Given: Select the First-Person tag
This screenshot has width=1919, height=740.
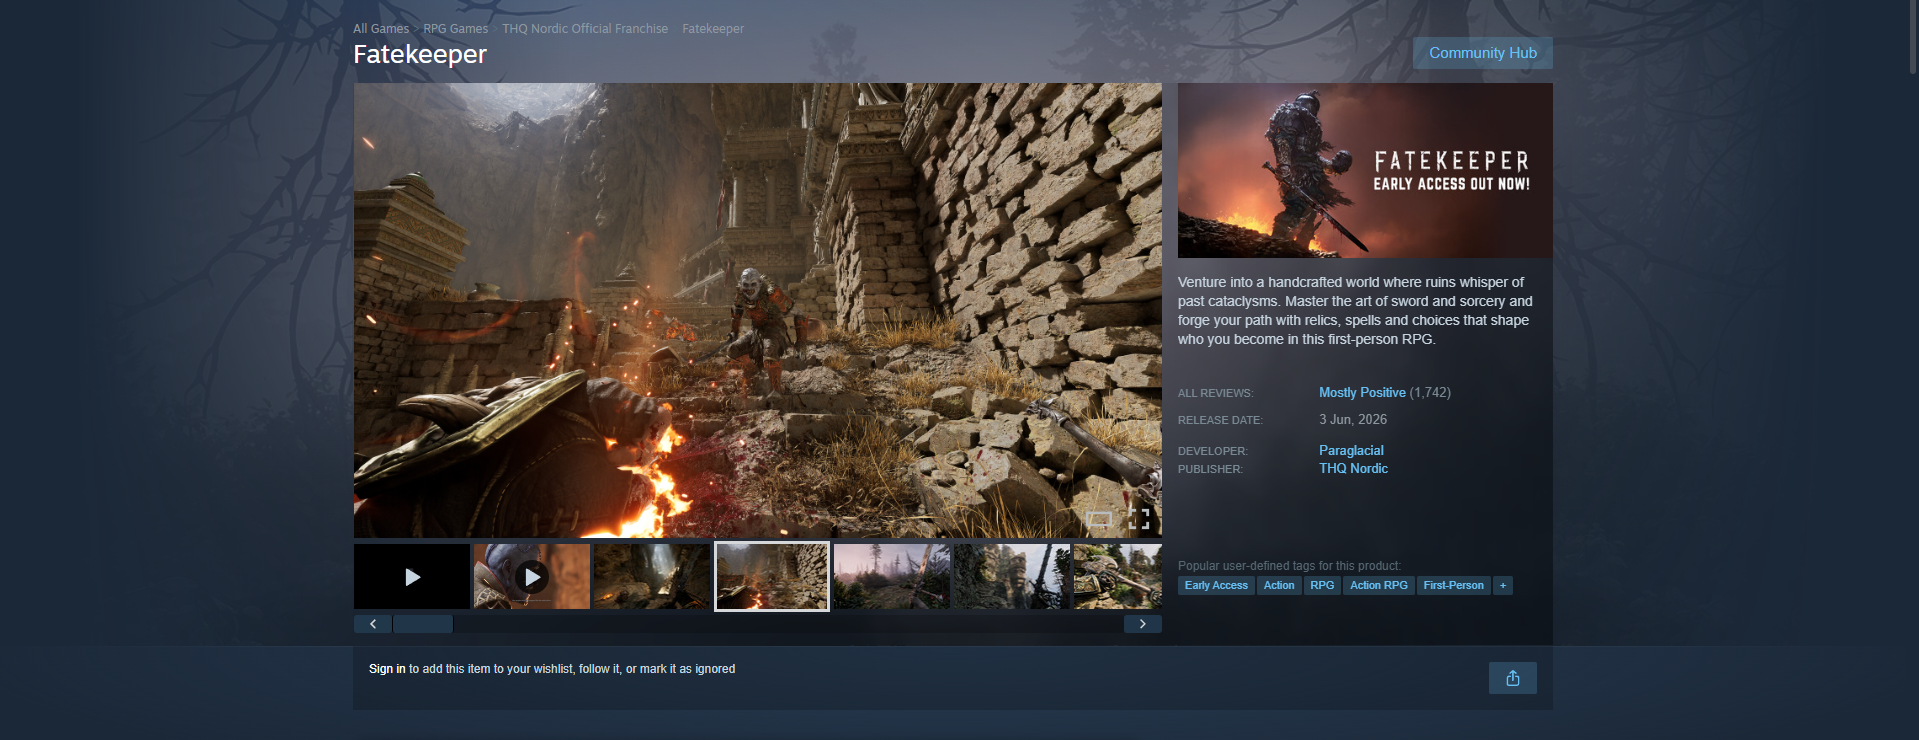Looking at the screenshot, I should pyautogui.click(x=1453, y=586).
